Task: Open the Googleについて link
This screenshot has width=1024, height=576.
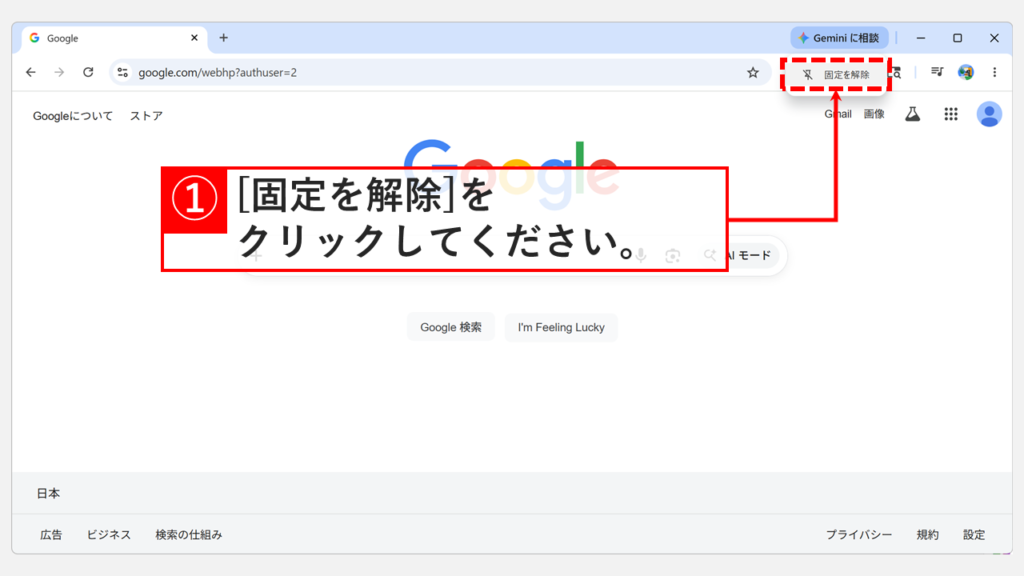Action: point(72,116)
